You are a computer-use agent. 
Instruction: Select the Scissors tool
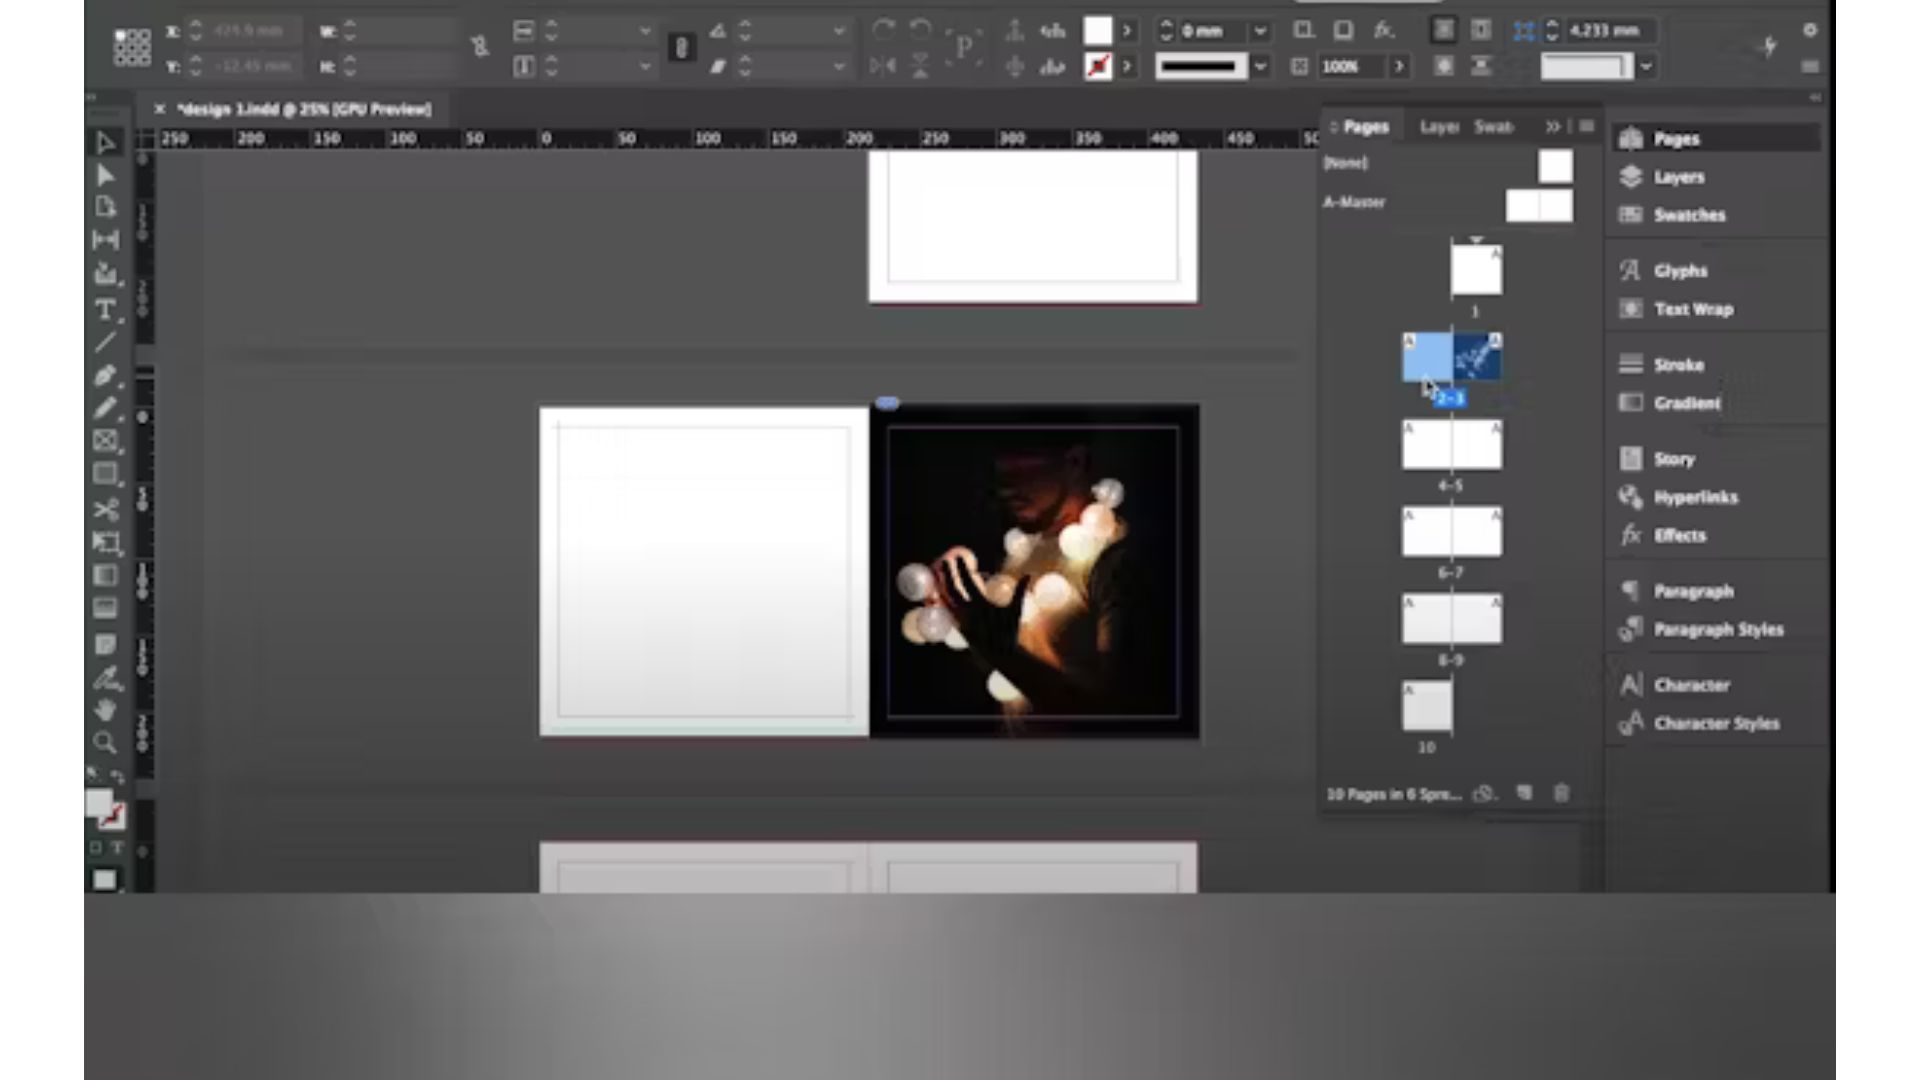point(105,509)
